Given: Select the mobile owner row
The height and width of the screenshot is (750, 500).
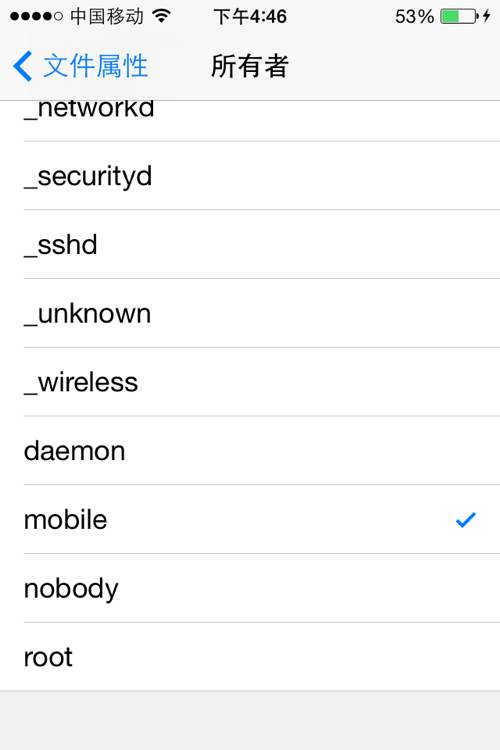Looking at the screenshot, I should (250, 519).
